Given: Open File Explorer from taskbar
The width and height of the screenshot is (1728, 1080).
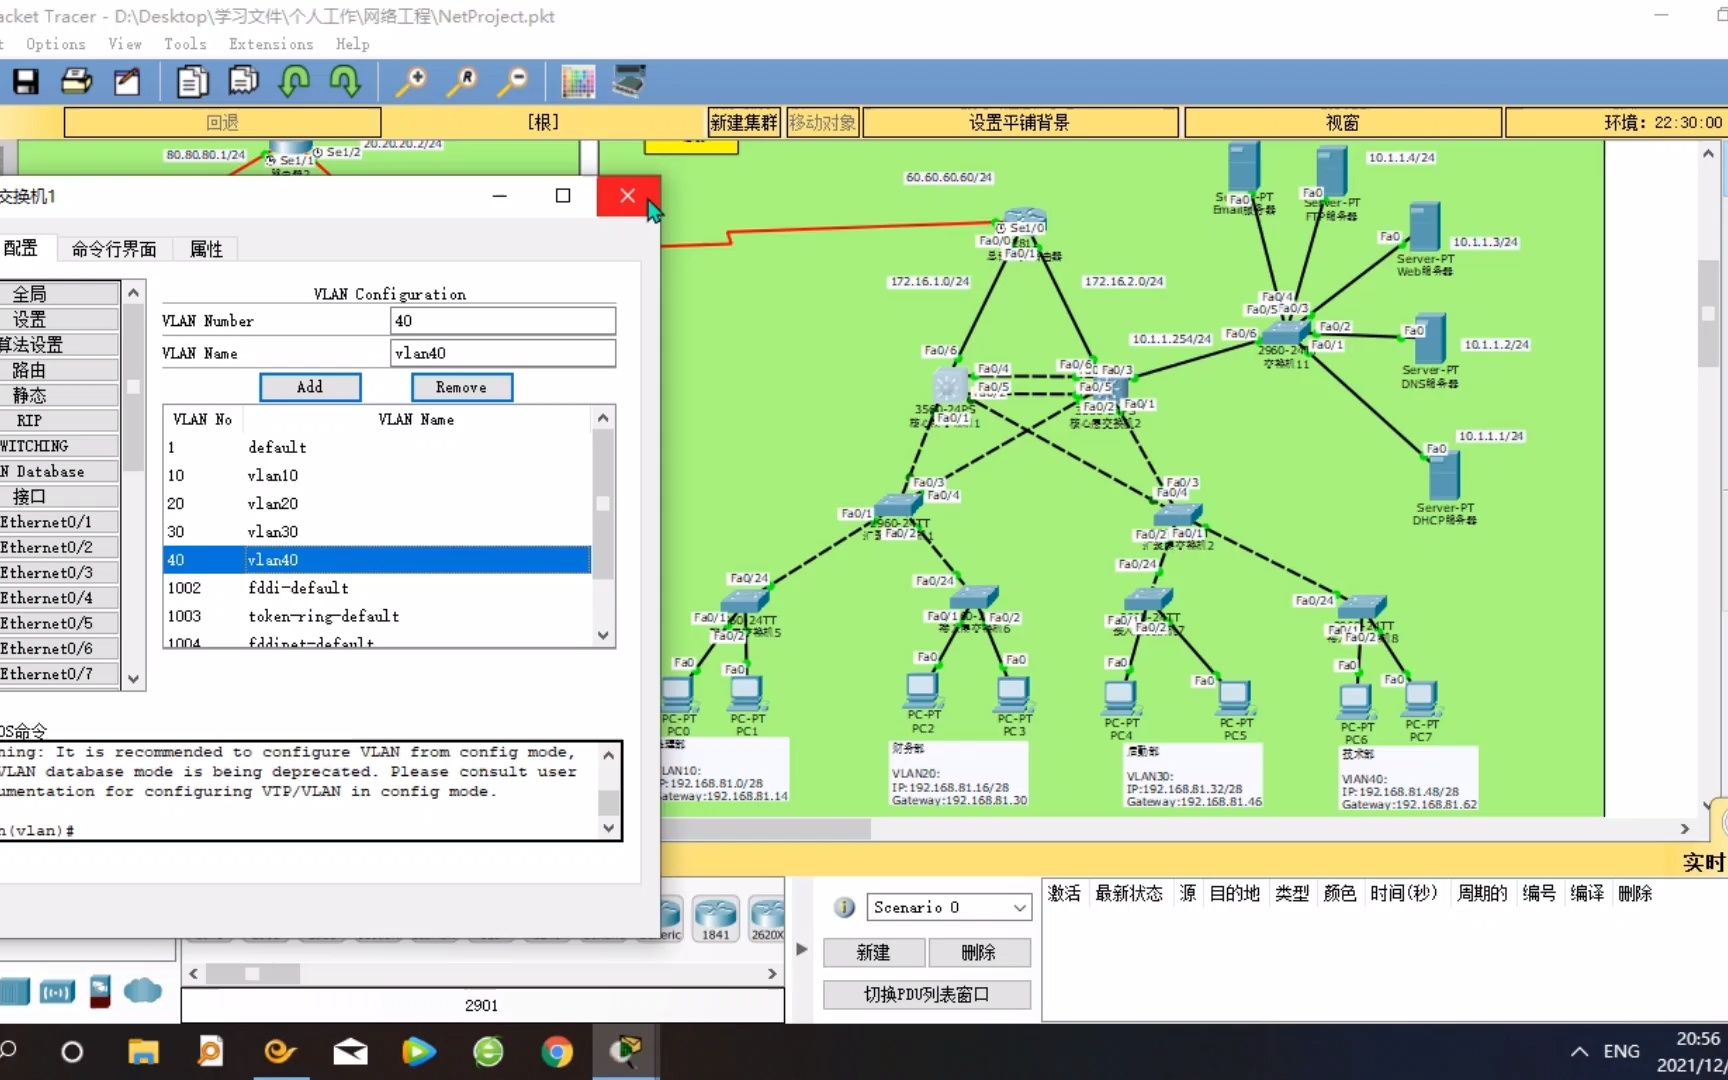Looking at the screenshot, I should [x=143, y=1051].
